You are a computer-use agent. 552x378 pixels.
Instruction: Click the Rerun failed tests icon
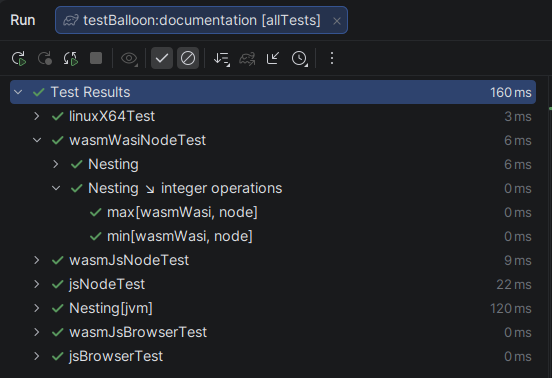(45, 58)
